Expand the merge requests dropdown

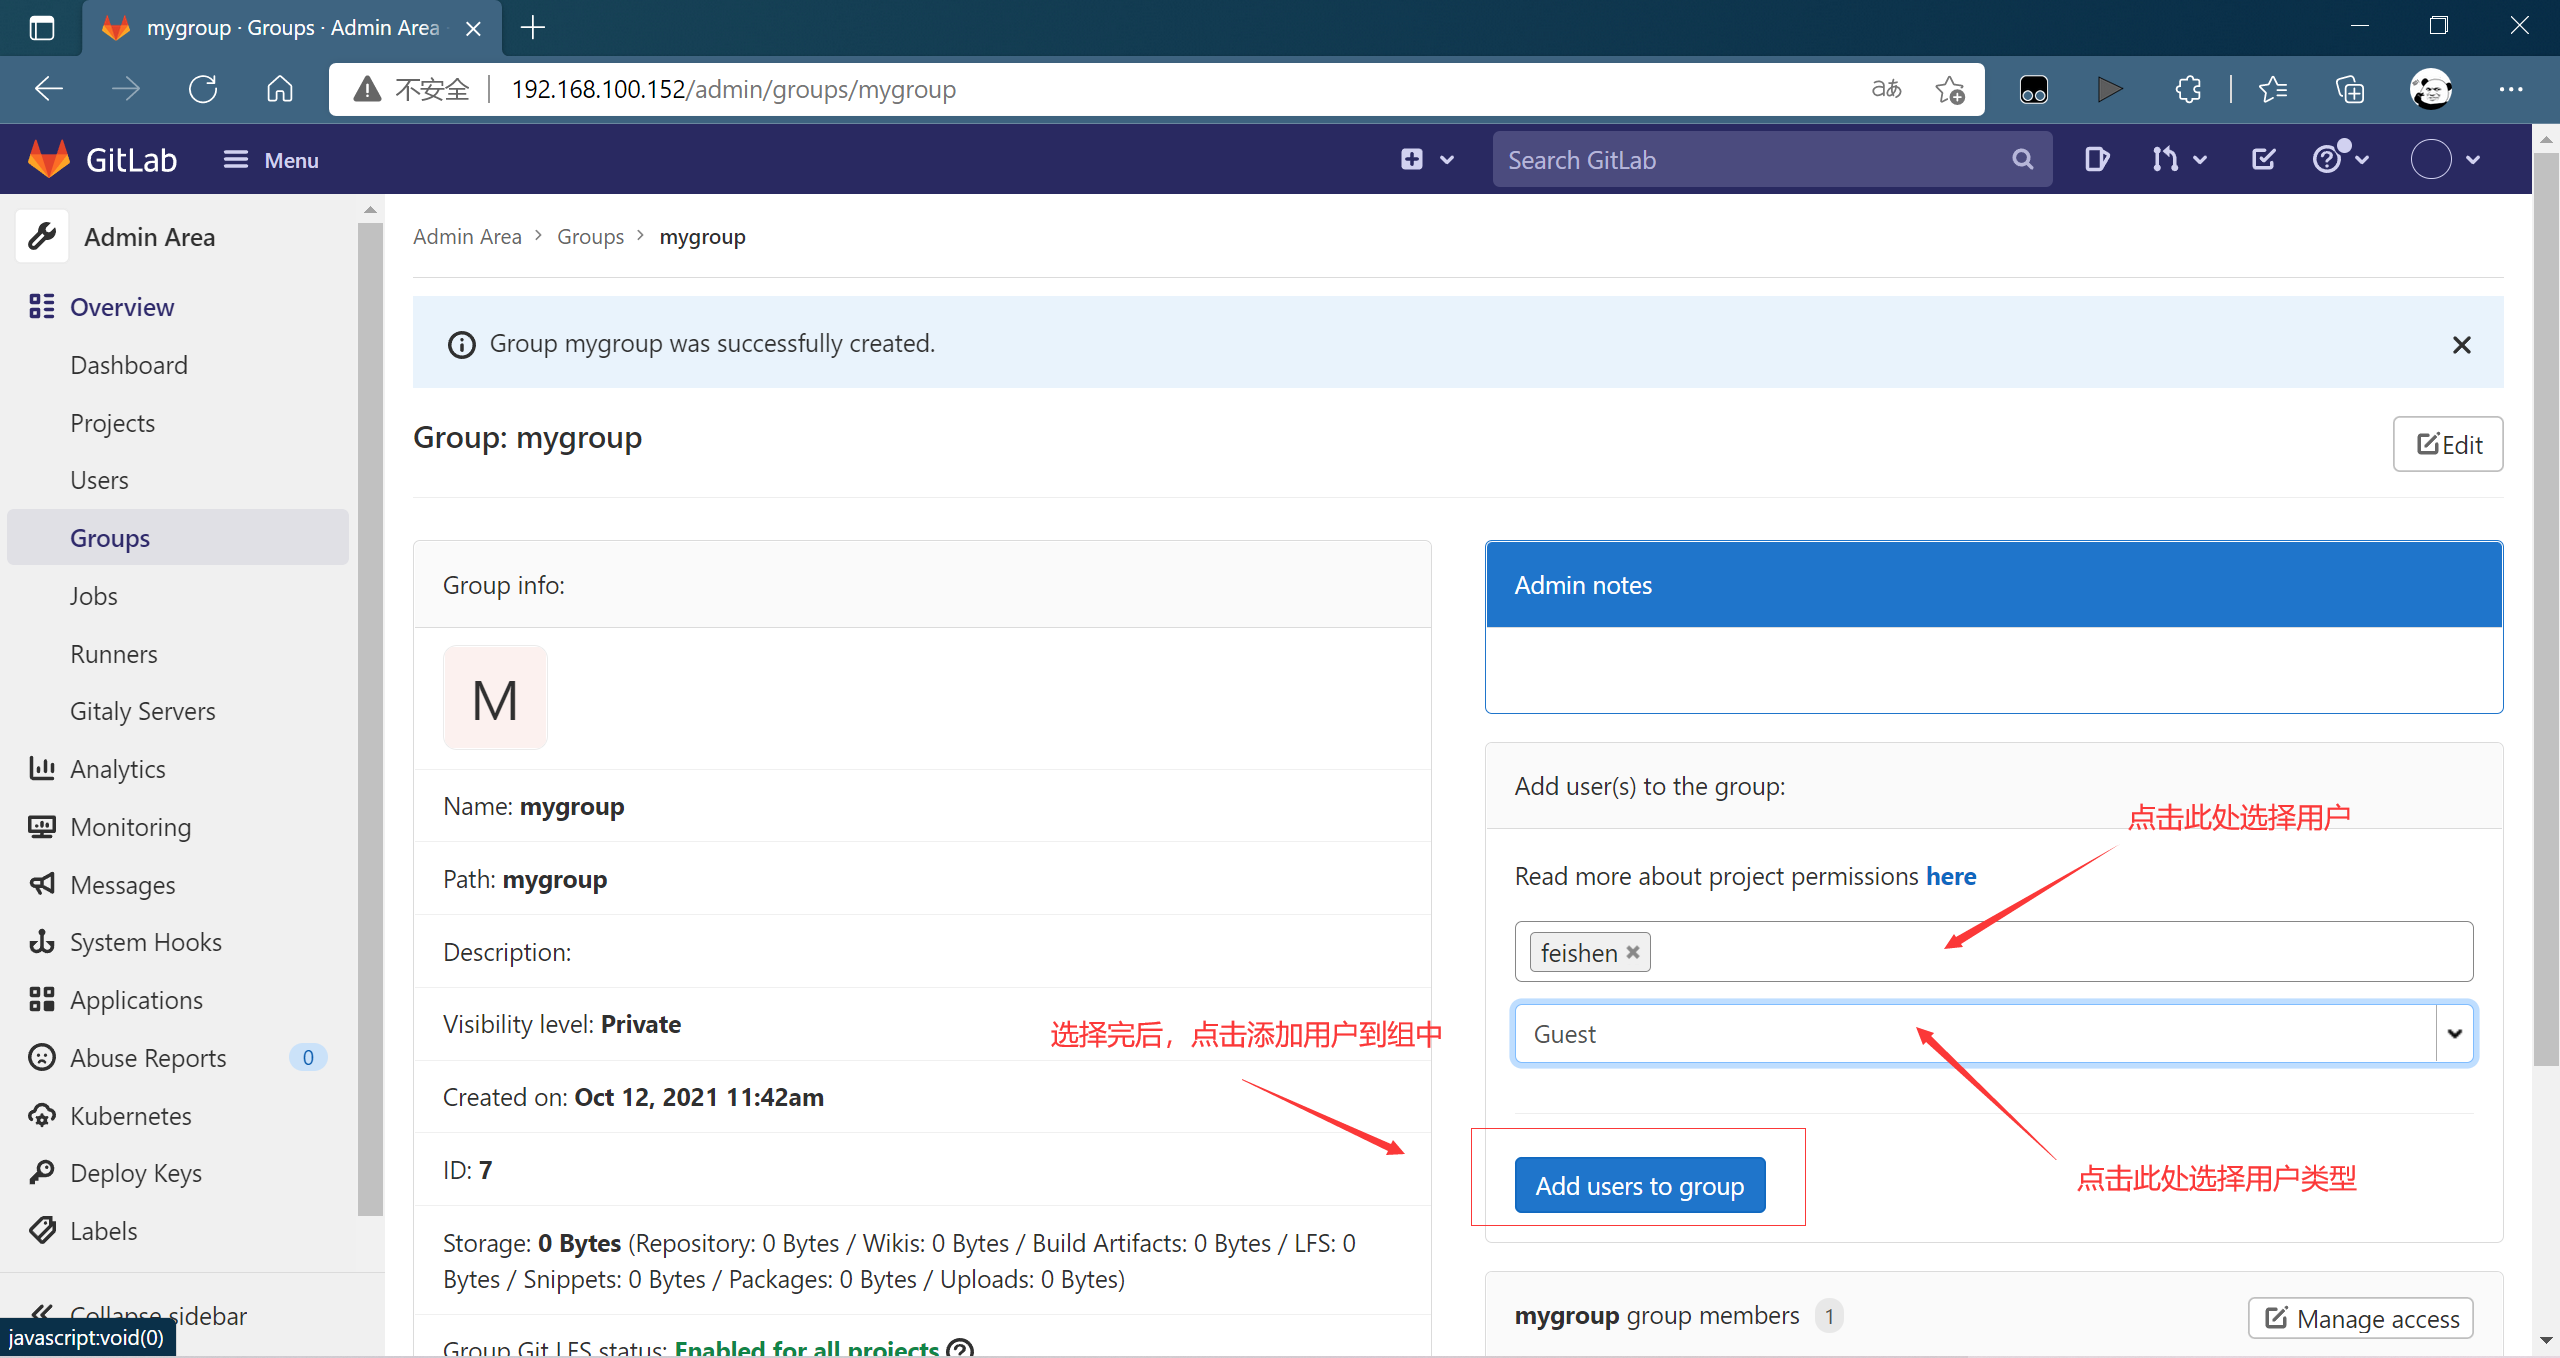tap(2179, 160)
